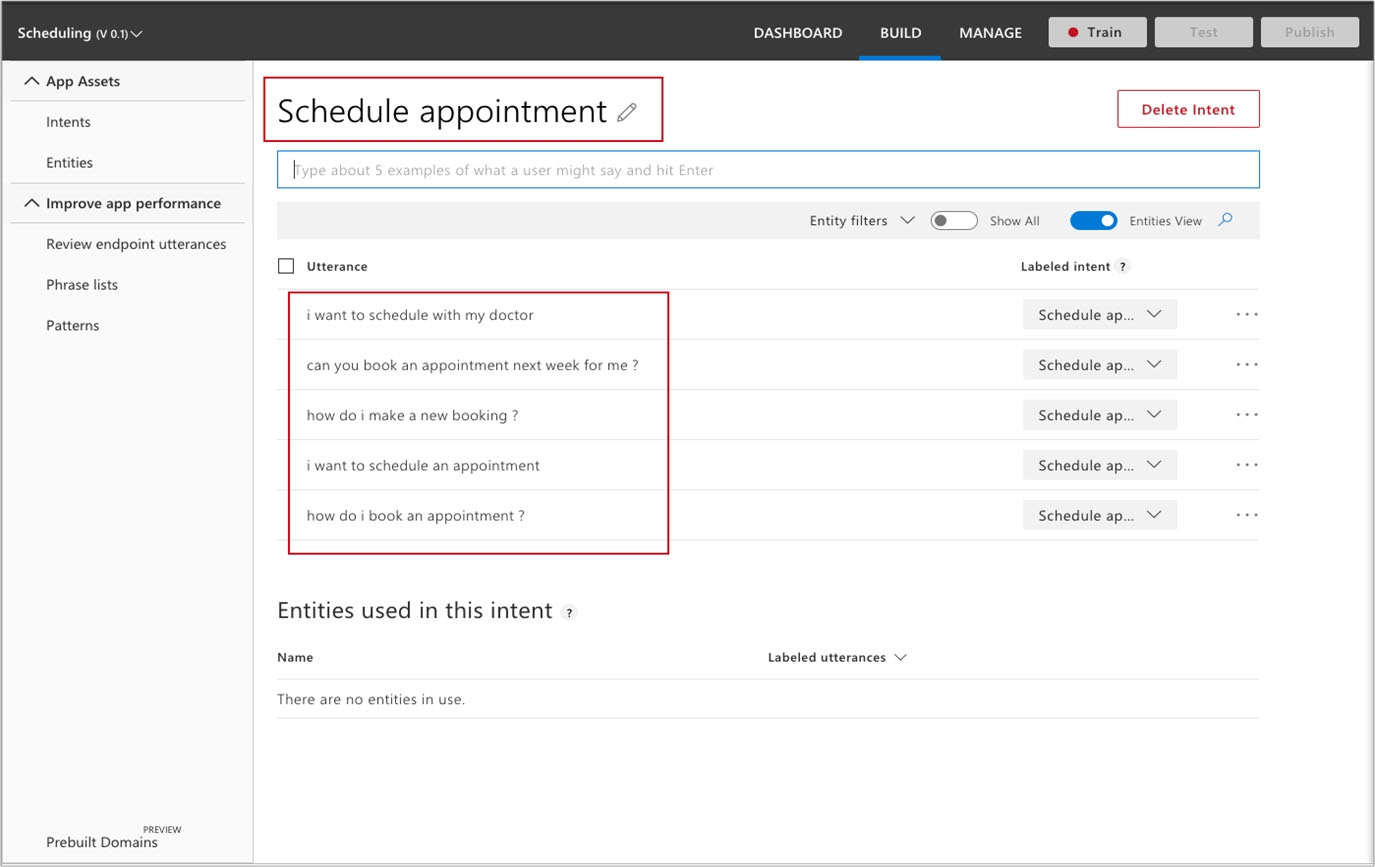The width and height of the screenshot is (1375, 867).
Task: Open Review endpoint utterances
Action: (x=136, y=243)
